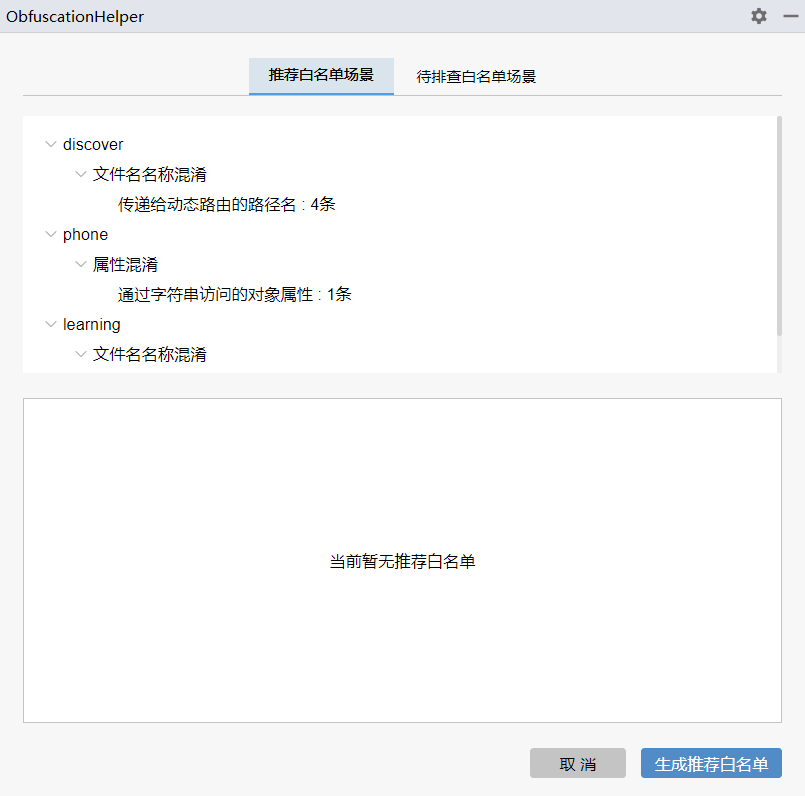Image resolution: width=805 pixels, height=796 pixels.
Task: Collapse the phone node using its chevron
Action: (x=51, y=235)
